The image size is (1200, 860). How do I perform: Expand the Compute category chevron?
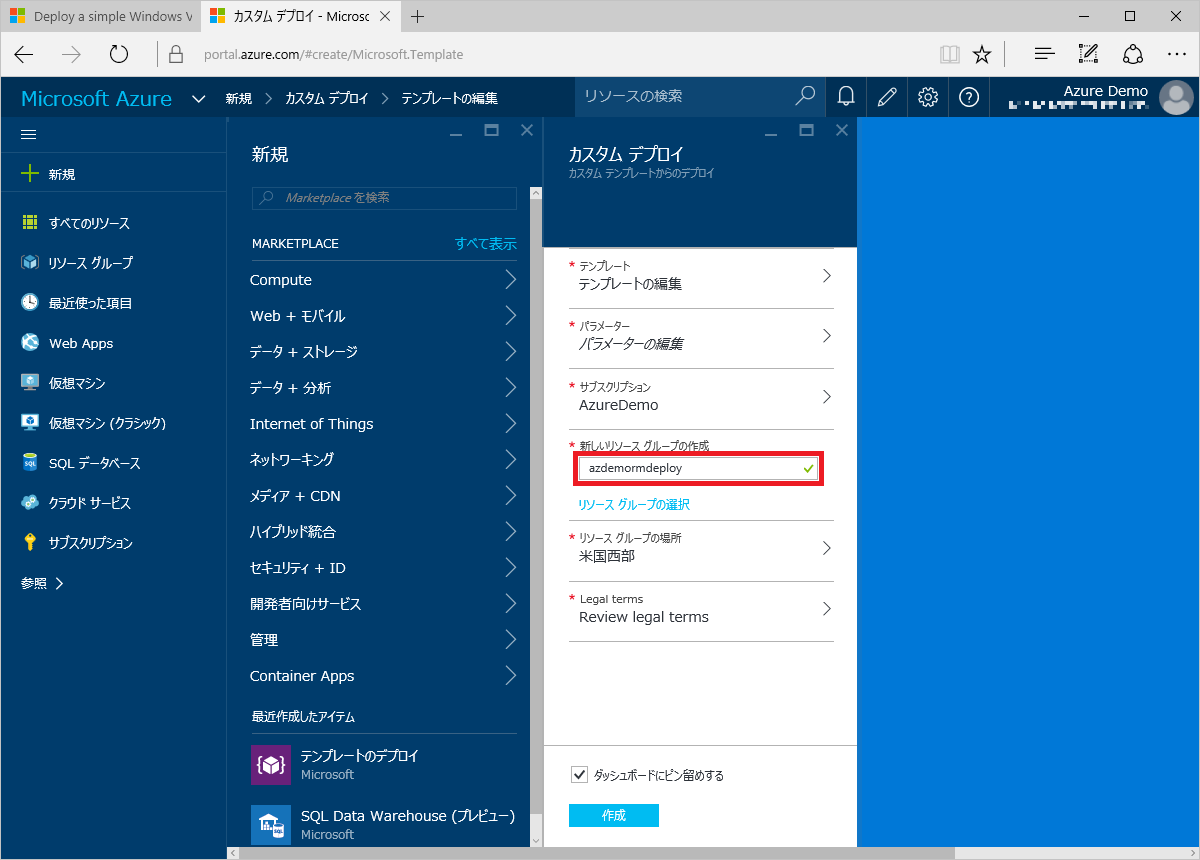[x=510, y=280]
